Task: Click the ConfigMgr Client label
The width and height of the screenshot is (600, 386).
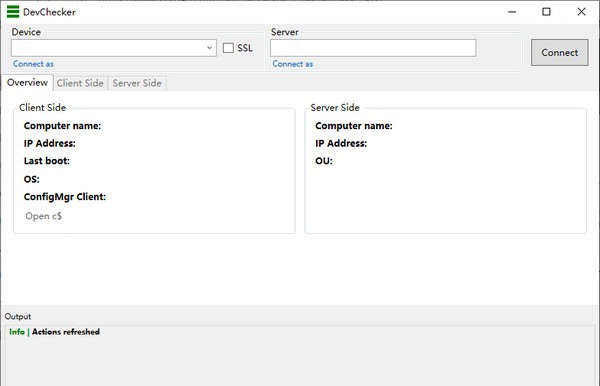Action: coord(65,197)
